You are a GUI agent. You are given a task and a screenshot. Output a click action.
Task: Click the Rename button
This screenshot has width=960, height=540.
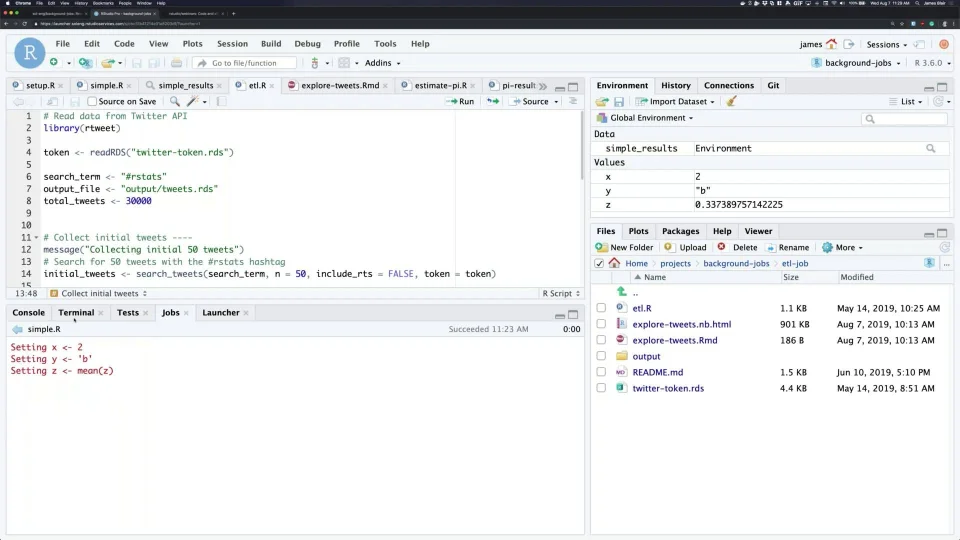[x=787, y=247]
